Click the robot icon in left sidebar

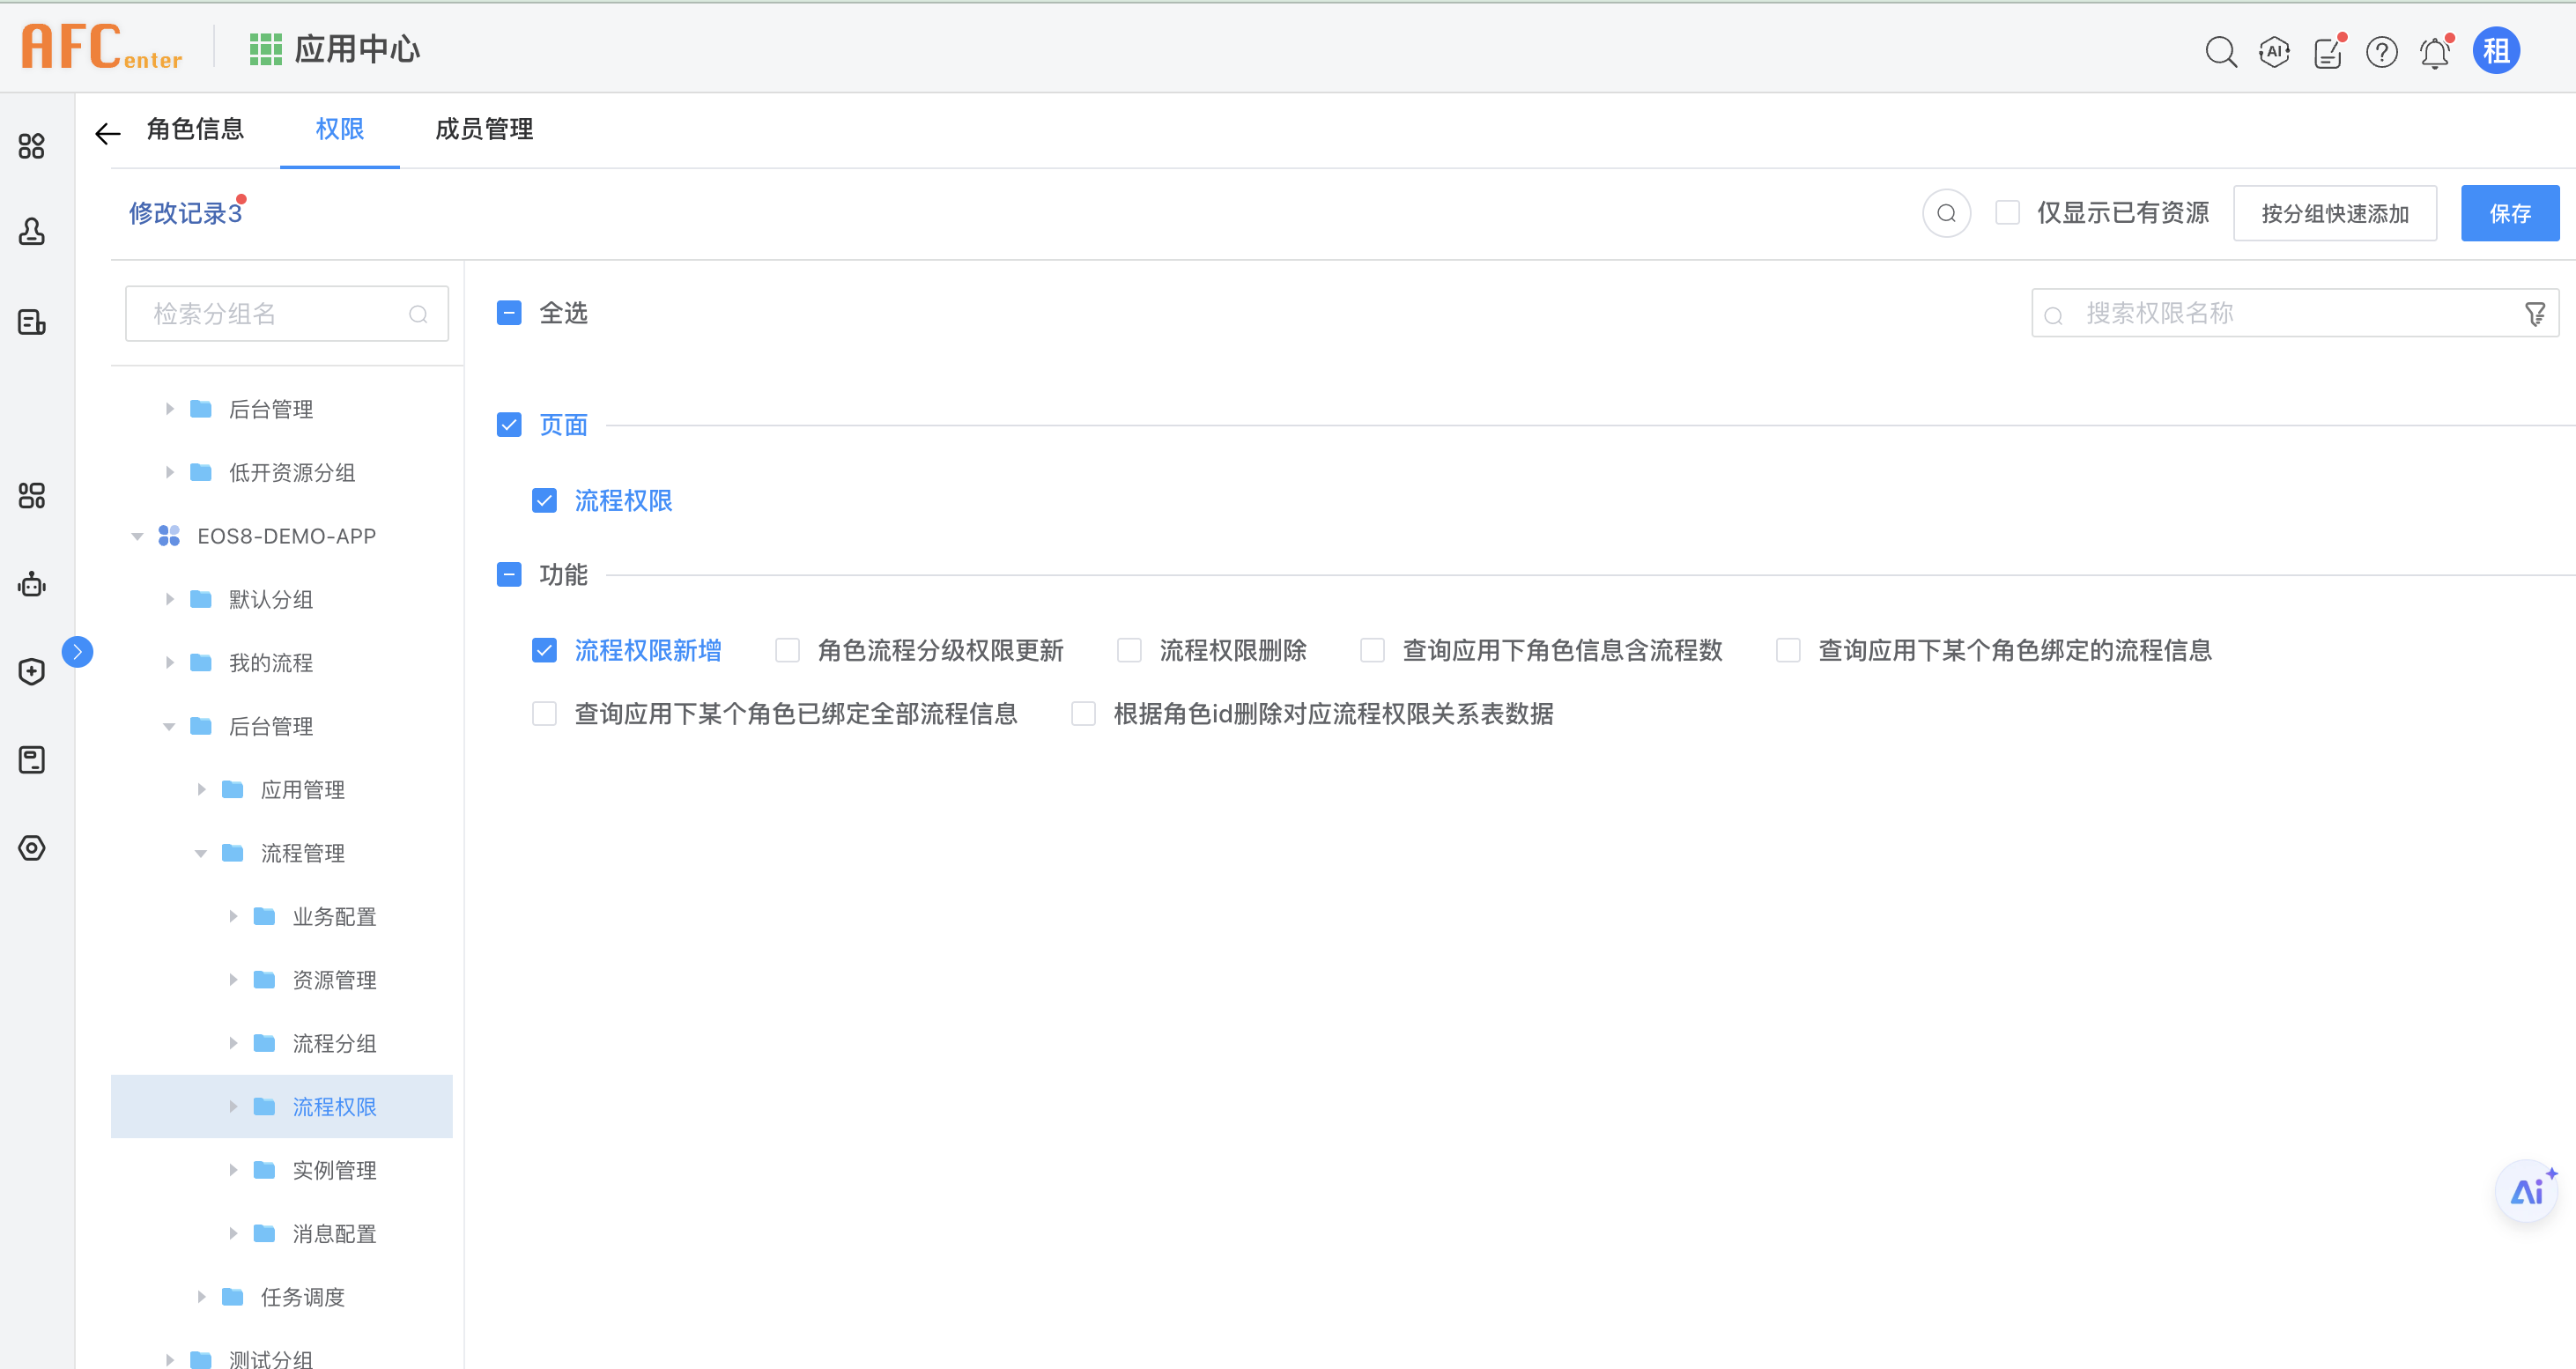click(32, 584)
